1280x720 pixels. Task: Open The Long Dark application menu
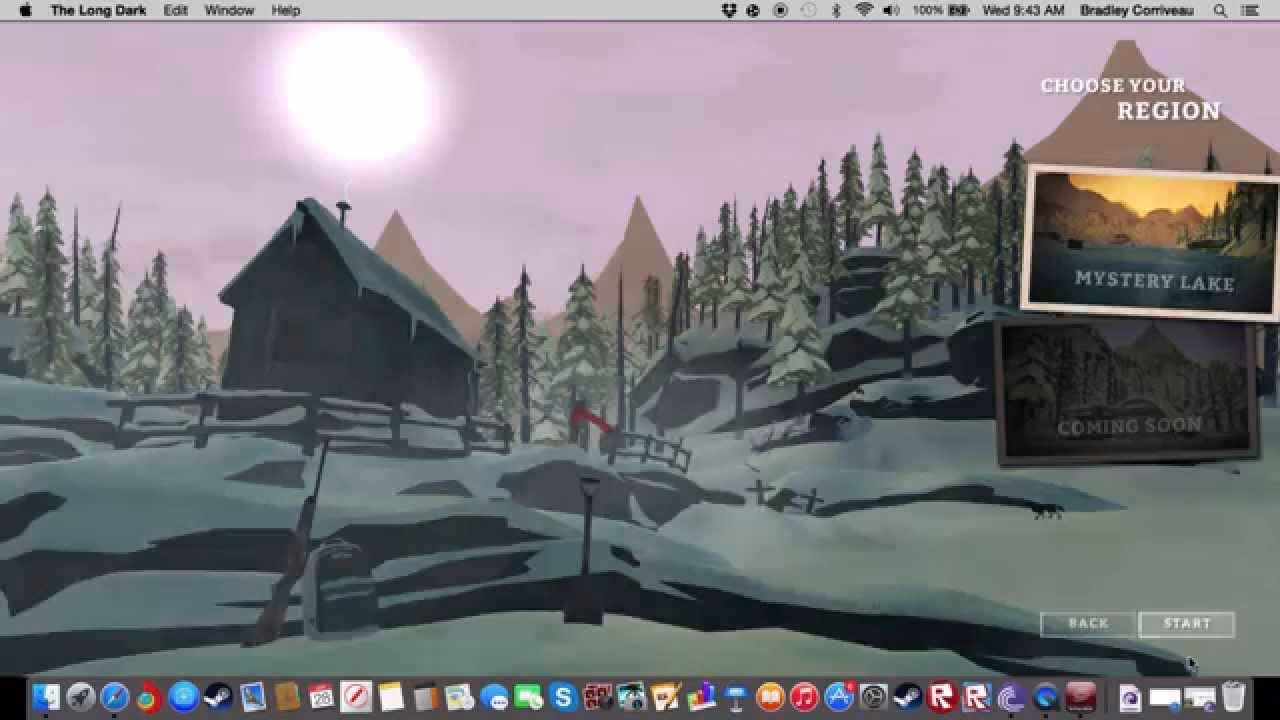(98, 10)
